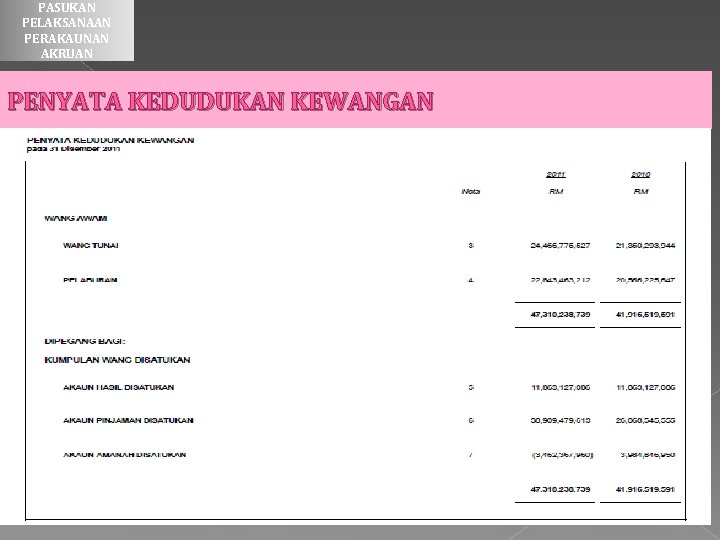Screen dimensions: 720x540
Task: Click the 'pada 31 Disember 2011' date line
Action: 73,149
